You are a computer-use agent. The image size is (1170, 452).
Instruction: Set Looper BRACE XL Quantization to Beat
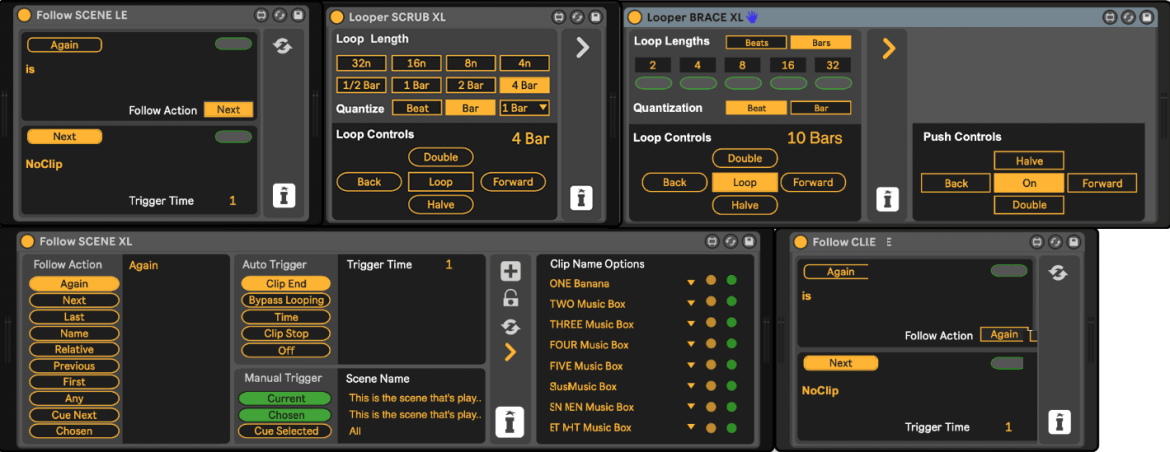(756, 108)
